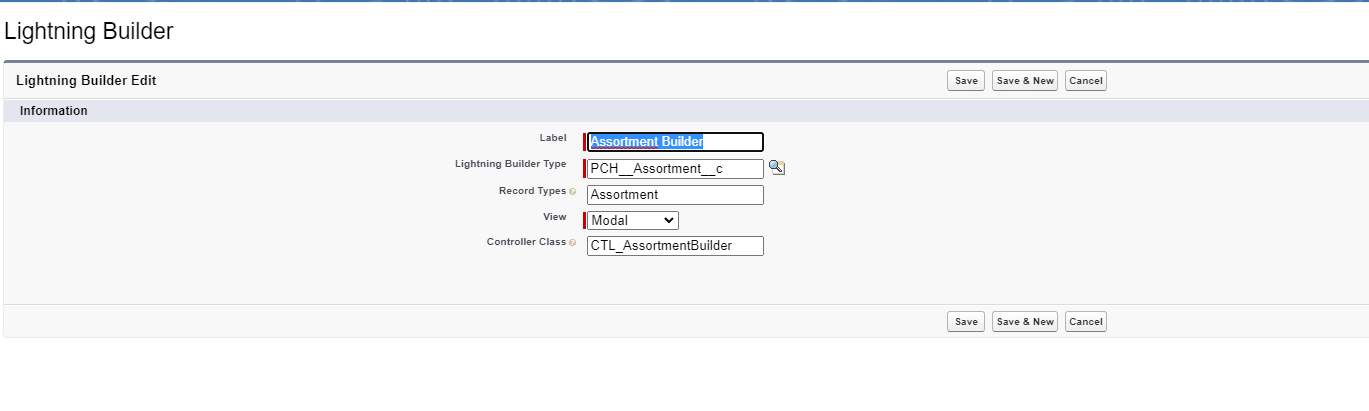Click the top Save button

point(965,81)
